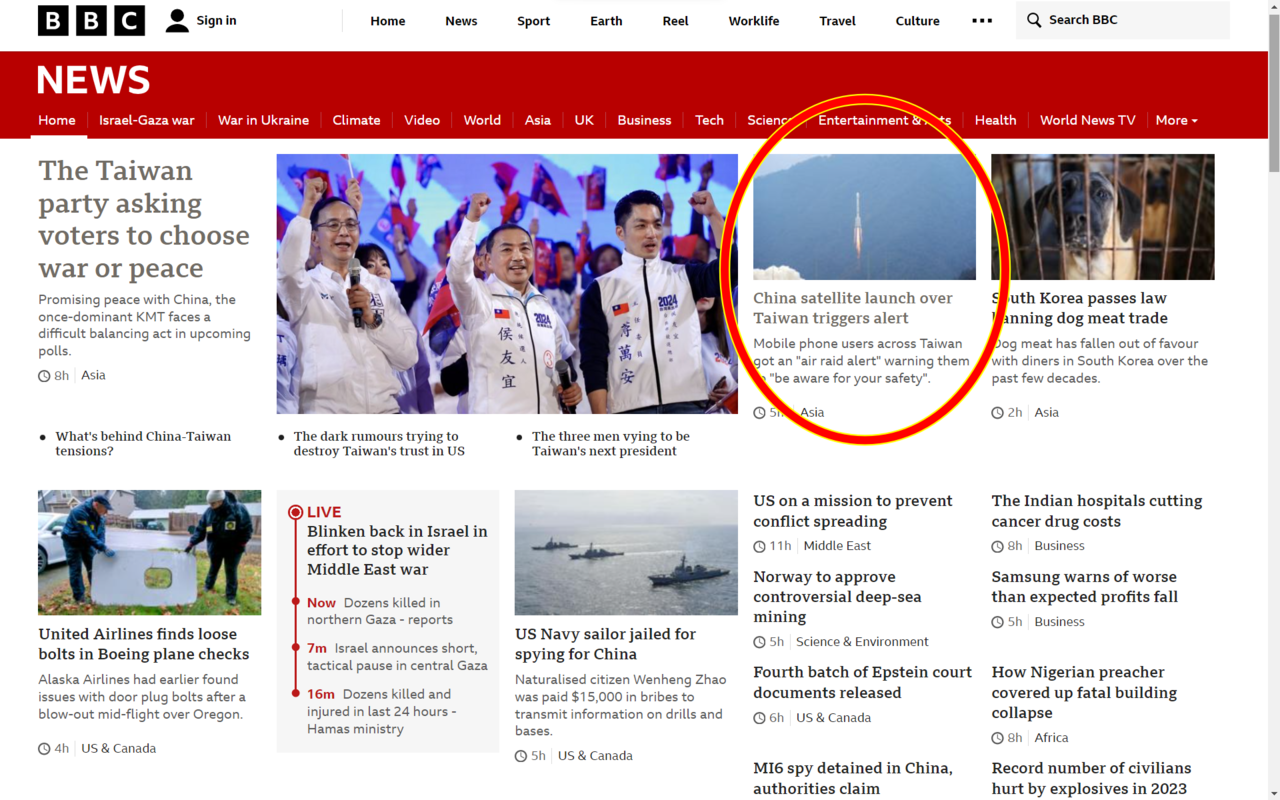Click the Sign in person icon

177,21
